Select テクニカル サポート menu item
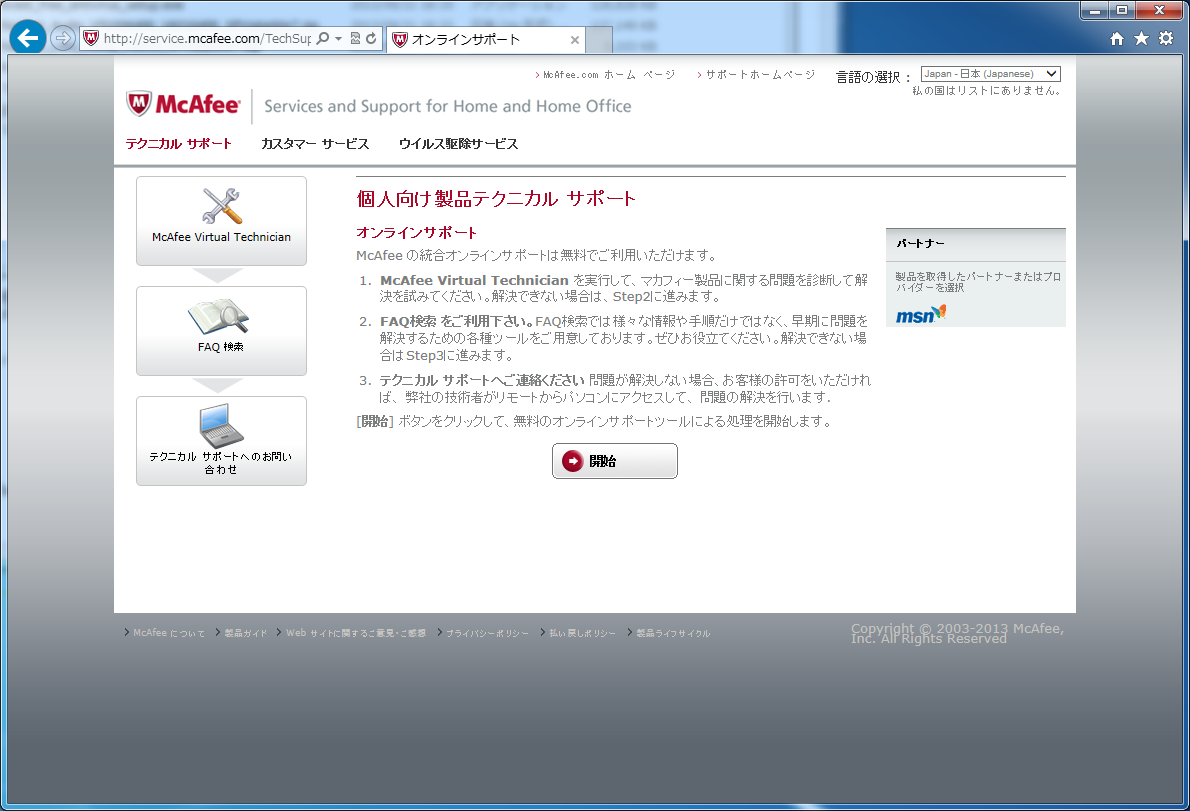 click(x=178, y=143)
